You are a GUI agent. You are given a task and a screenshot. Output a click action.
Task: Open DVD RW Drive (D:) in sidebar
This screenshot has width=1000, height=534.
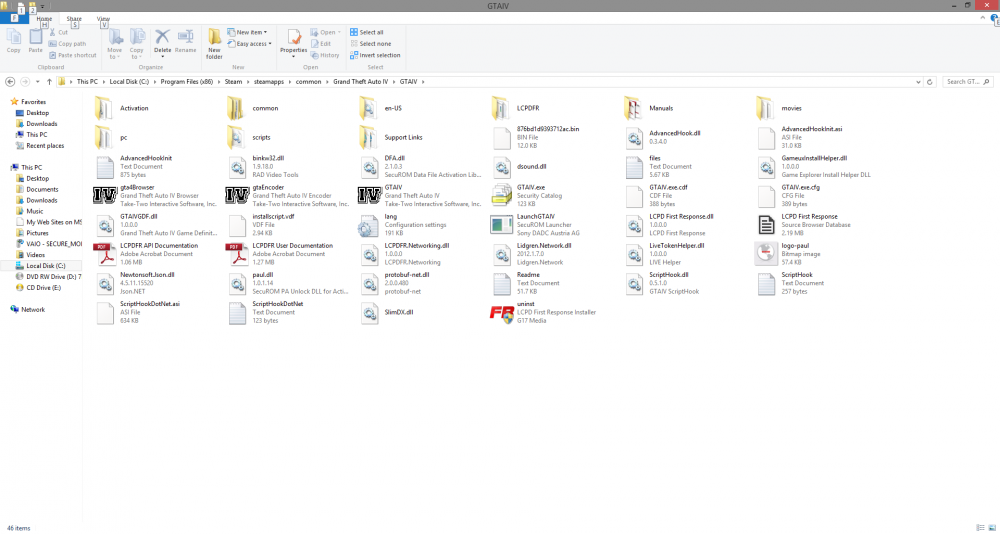(48, 276)
